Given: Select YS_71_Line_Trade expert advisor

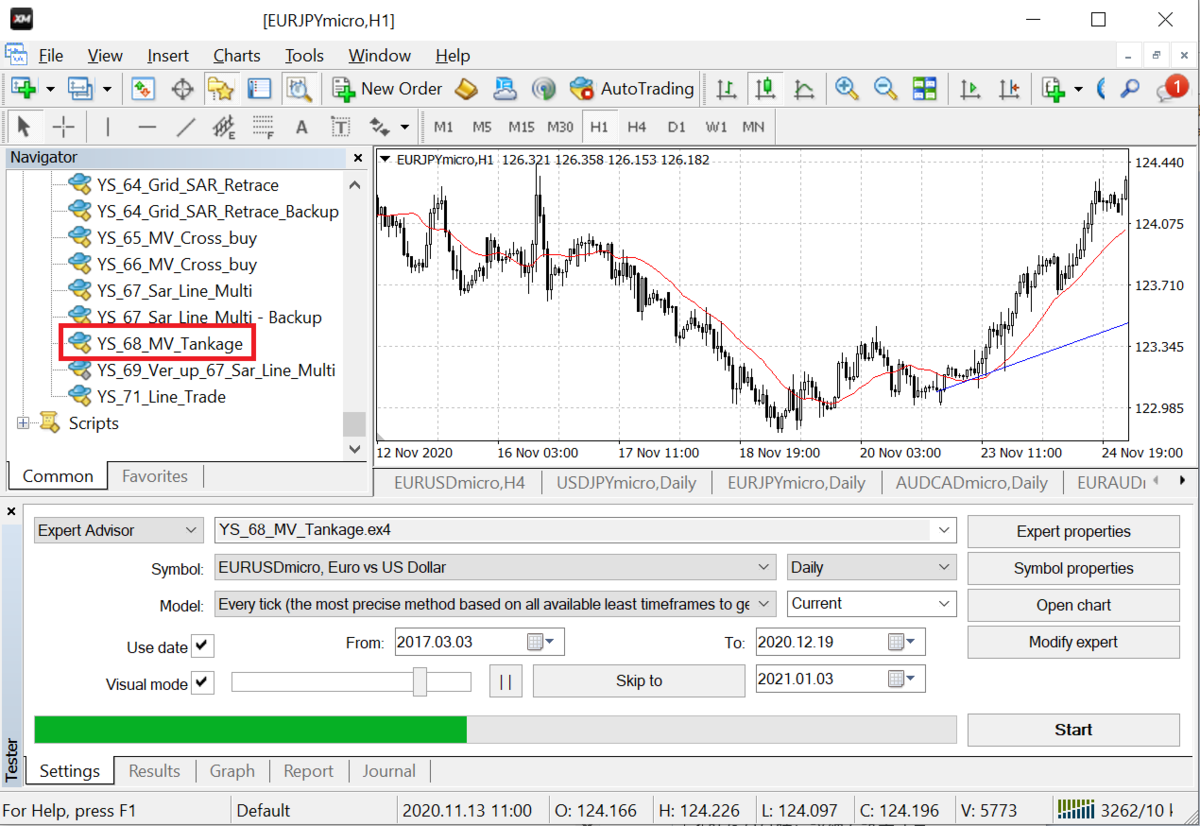Looking at the screenshot, I should pyautogui.click(x=161, y=397).
